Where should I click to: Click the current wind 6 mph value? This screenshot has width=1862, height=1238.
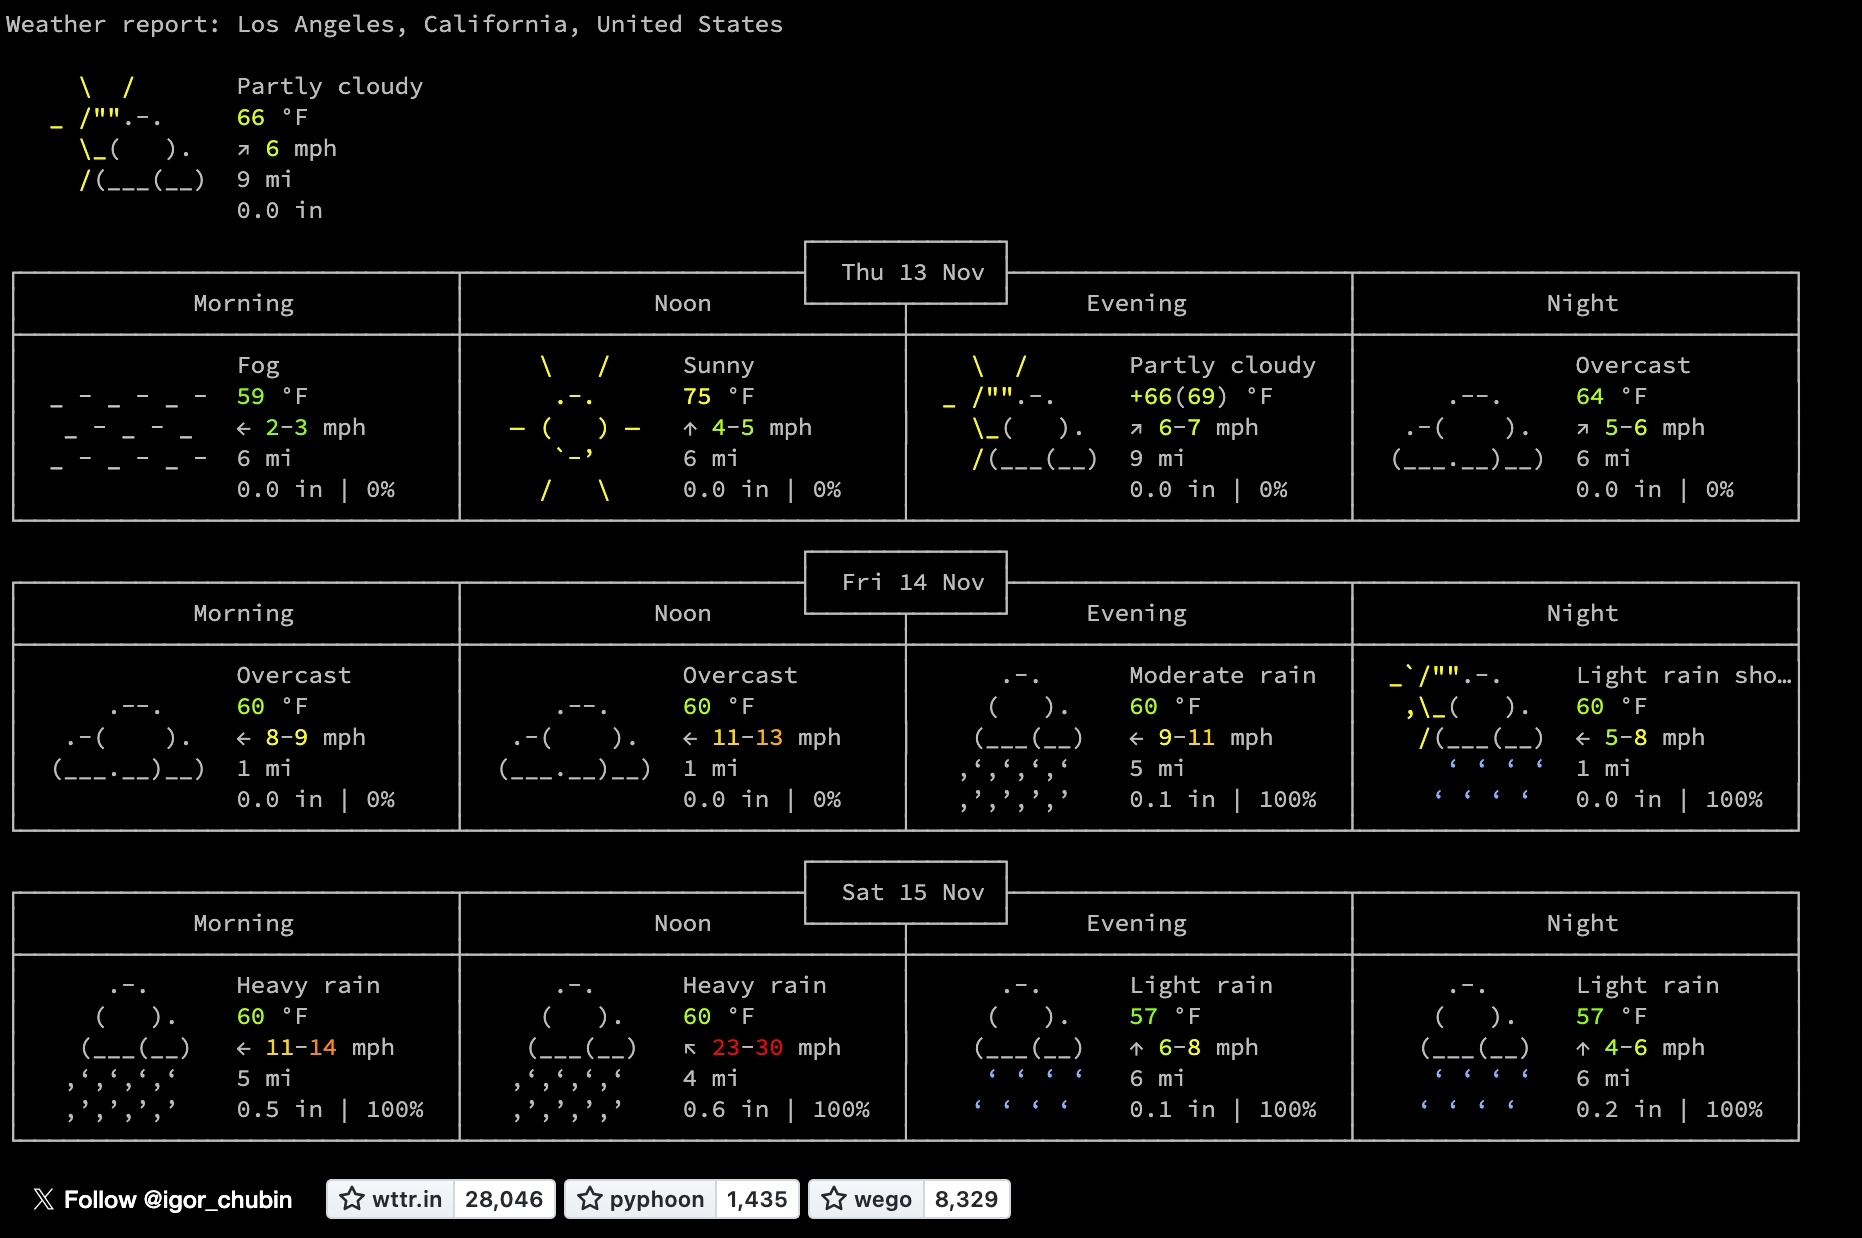(287, 148)
